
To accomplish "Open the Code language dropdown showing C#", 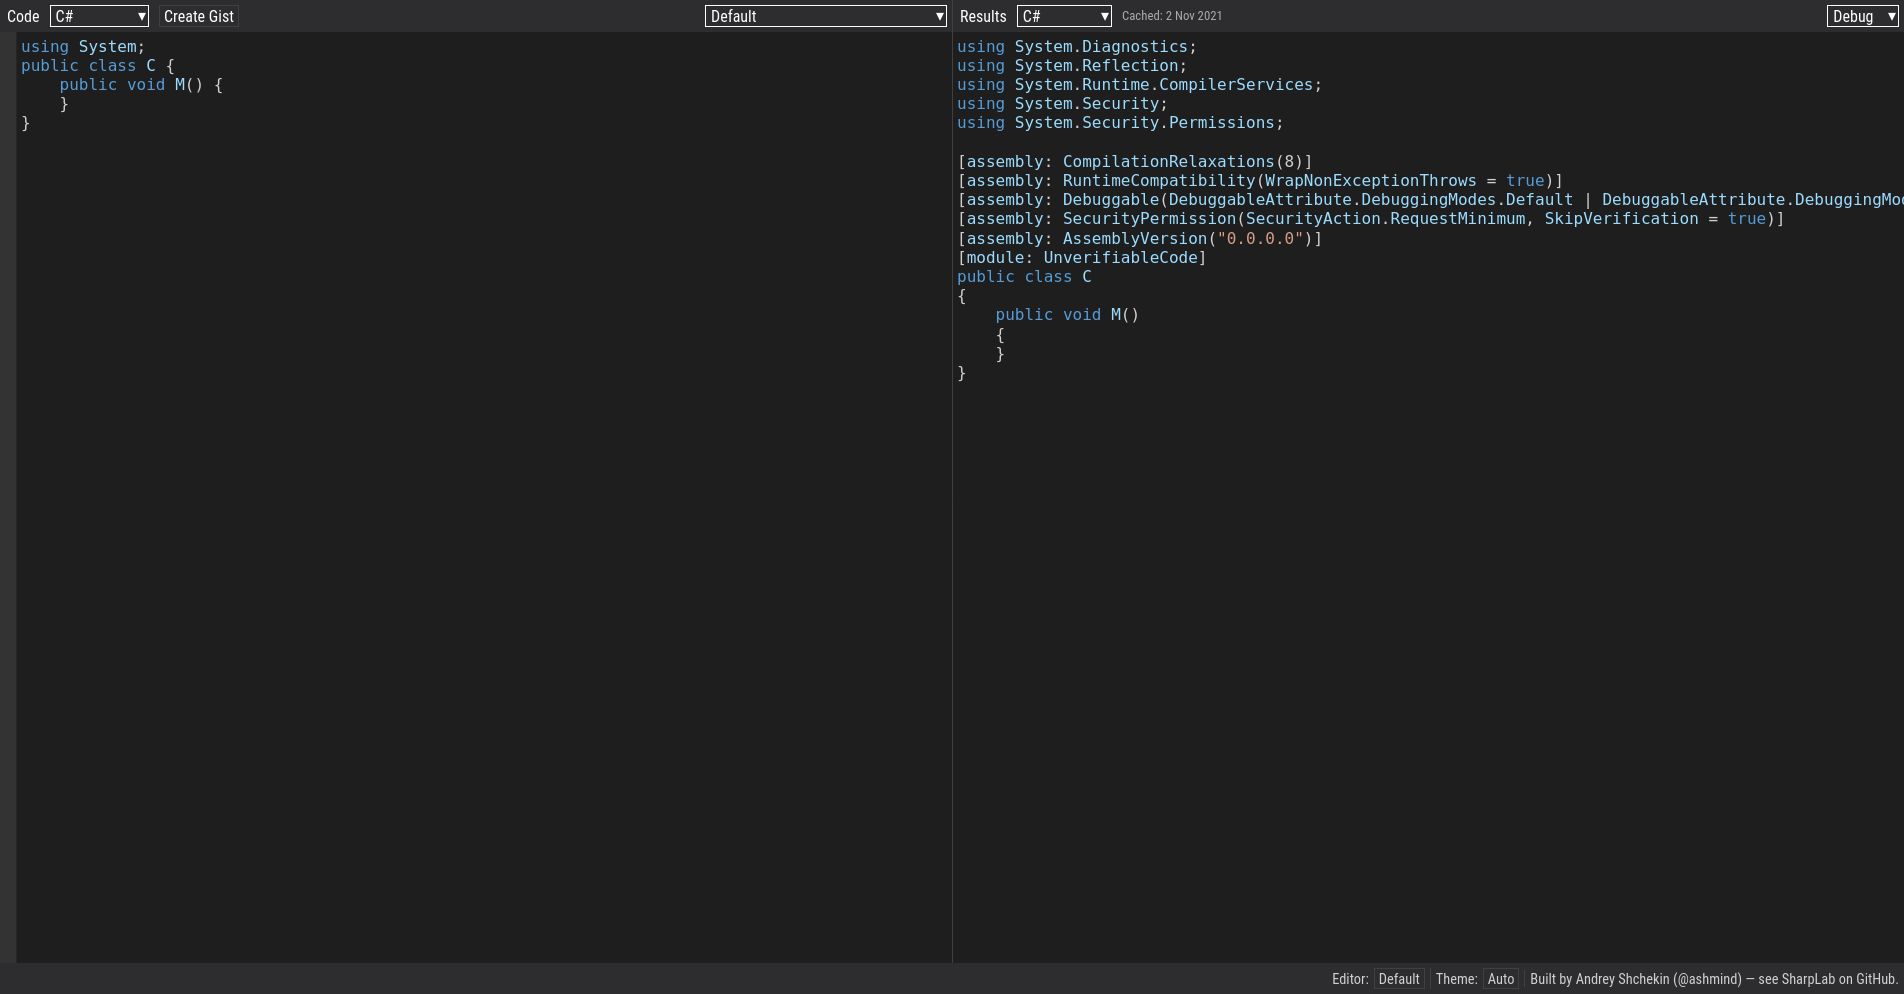I will [98, 15].
